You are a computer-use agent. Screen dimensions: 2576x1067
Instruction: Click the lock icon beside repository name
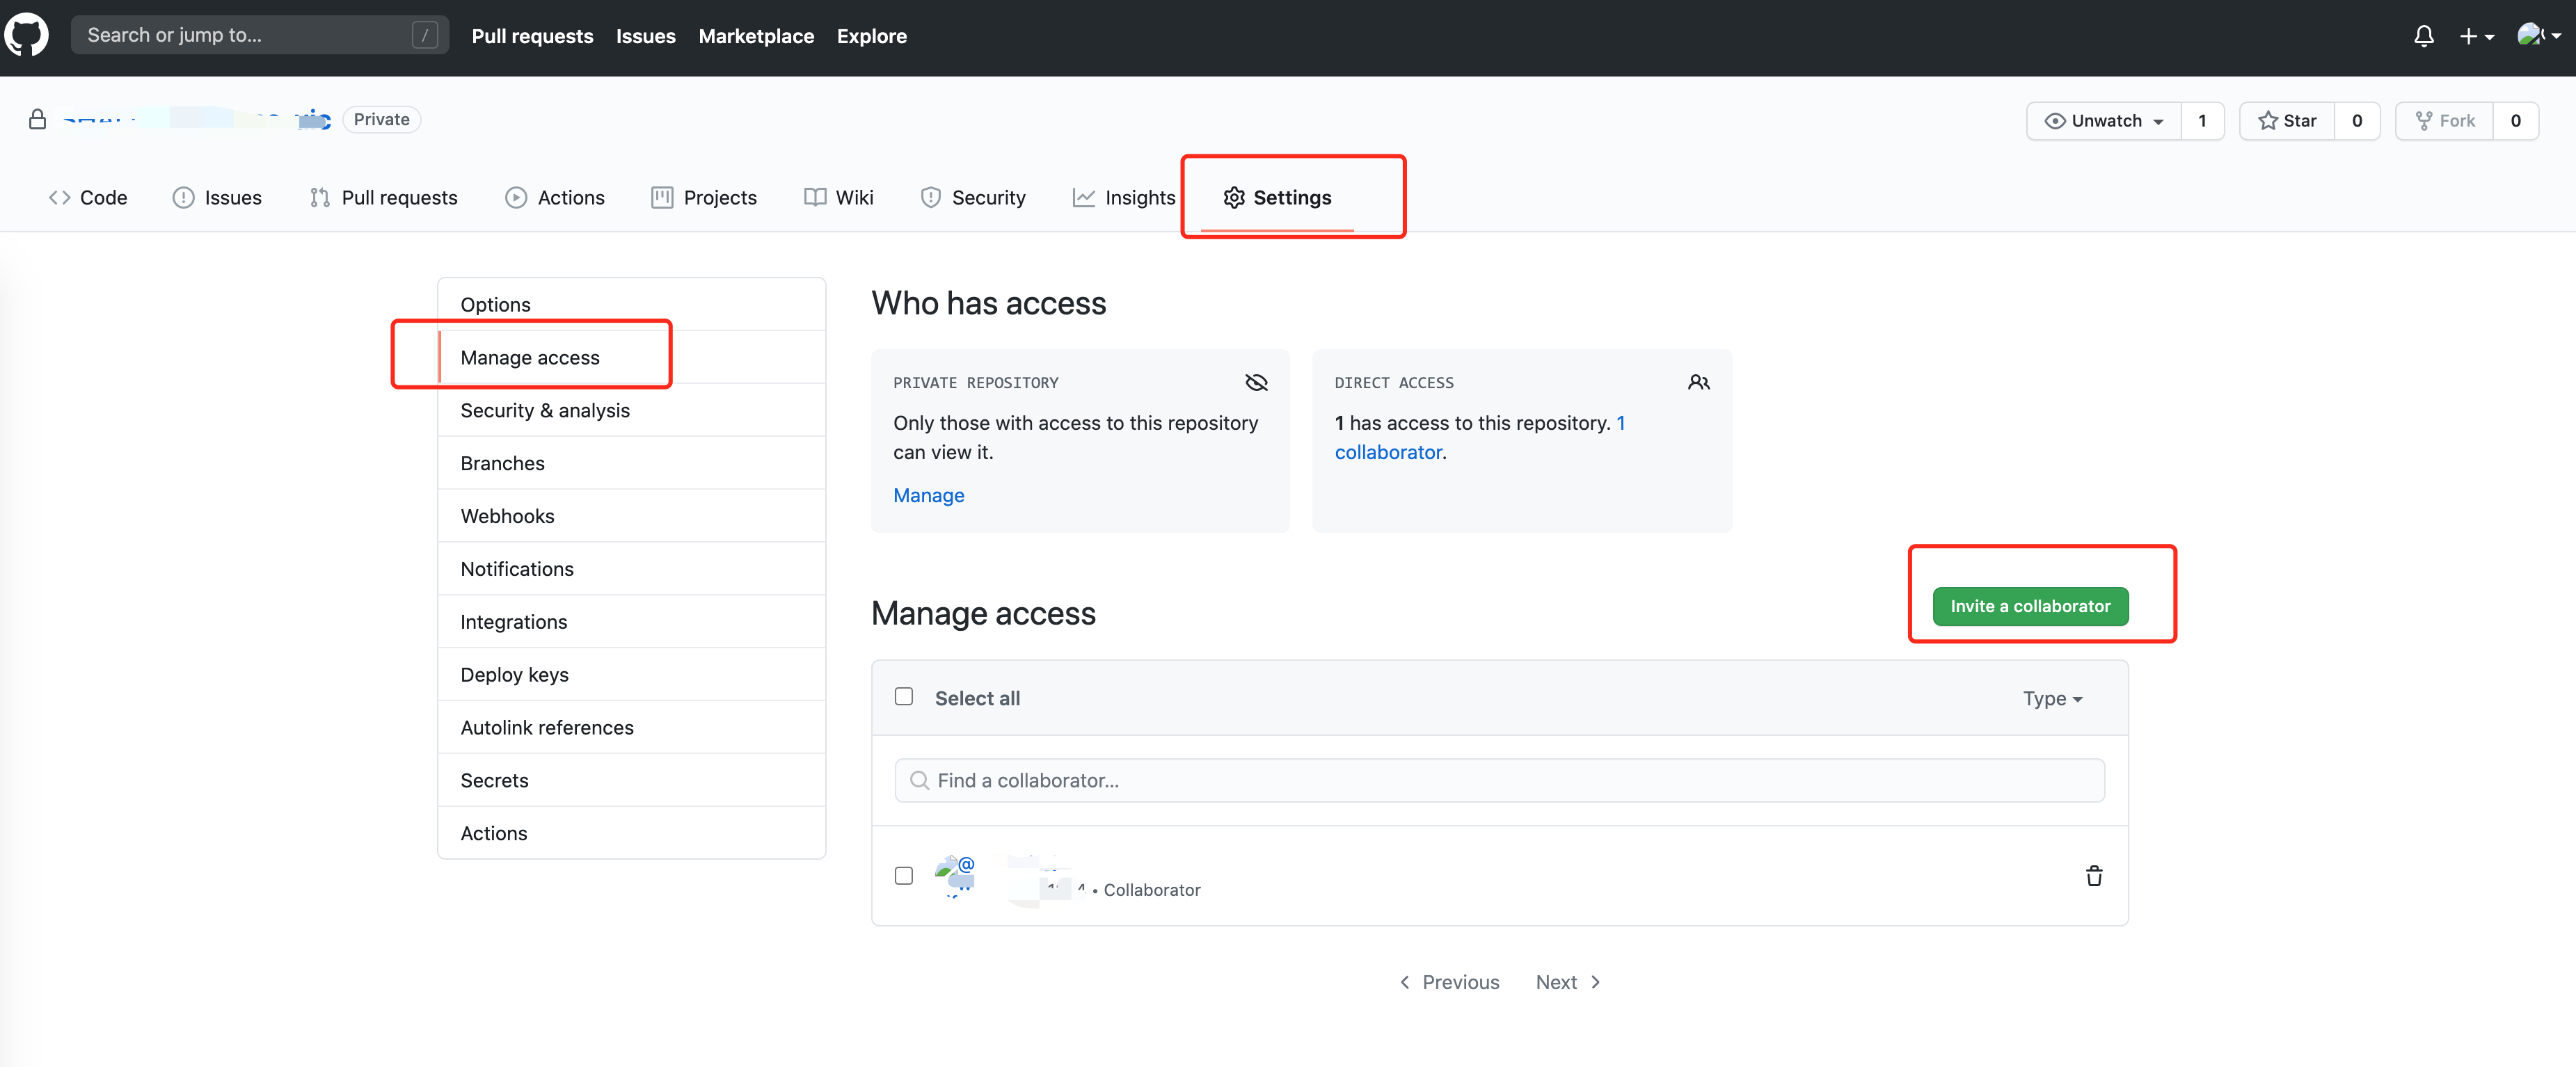click(38, 119)
